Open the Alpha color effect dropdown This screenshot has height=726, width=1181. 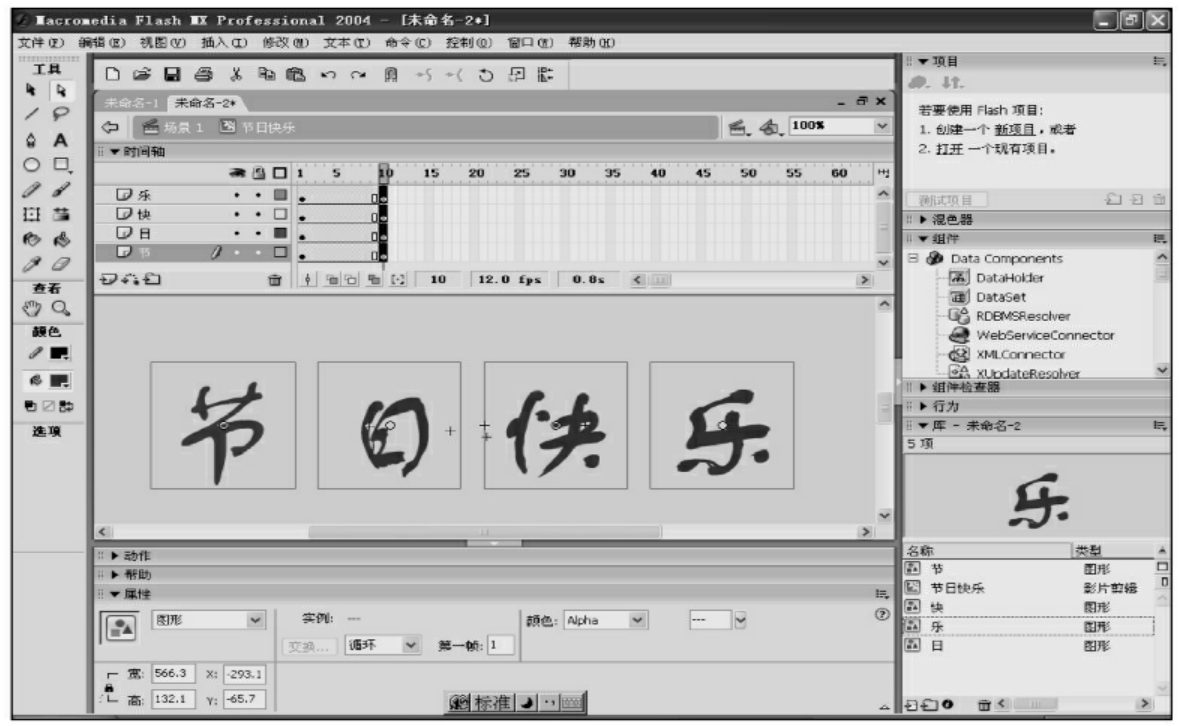pos(638,620)
